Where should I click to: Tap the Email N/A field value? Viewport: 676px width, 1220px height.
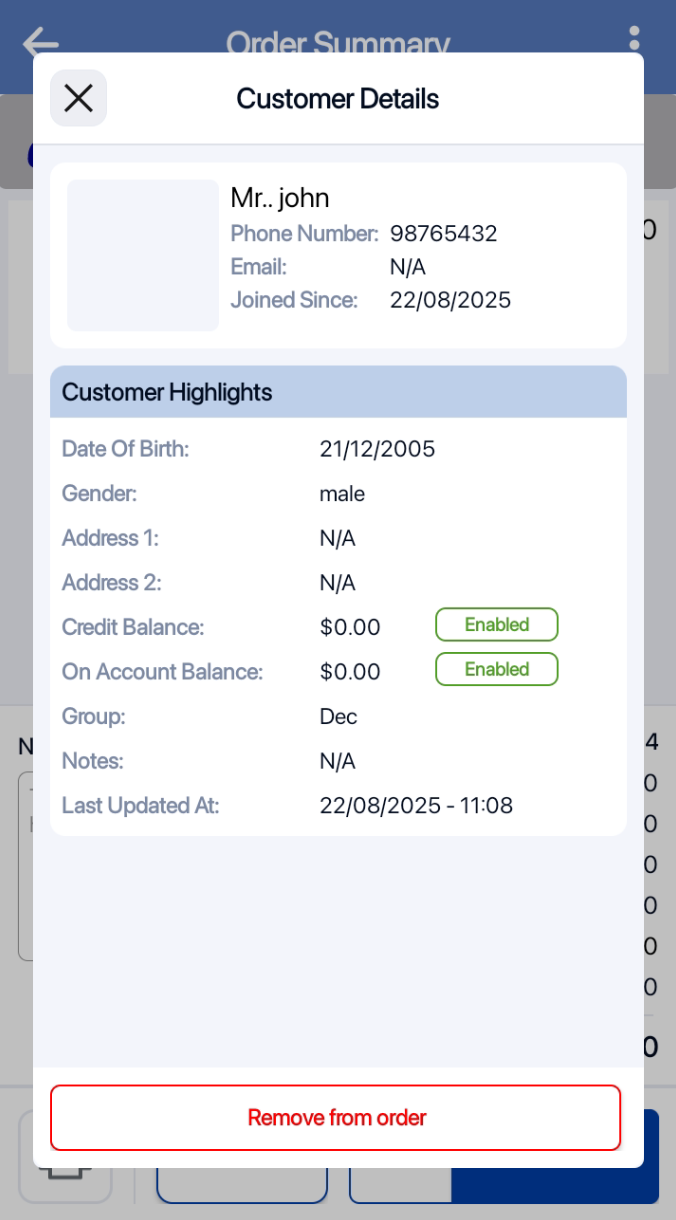click(407, 267)
